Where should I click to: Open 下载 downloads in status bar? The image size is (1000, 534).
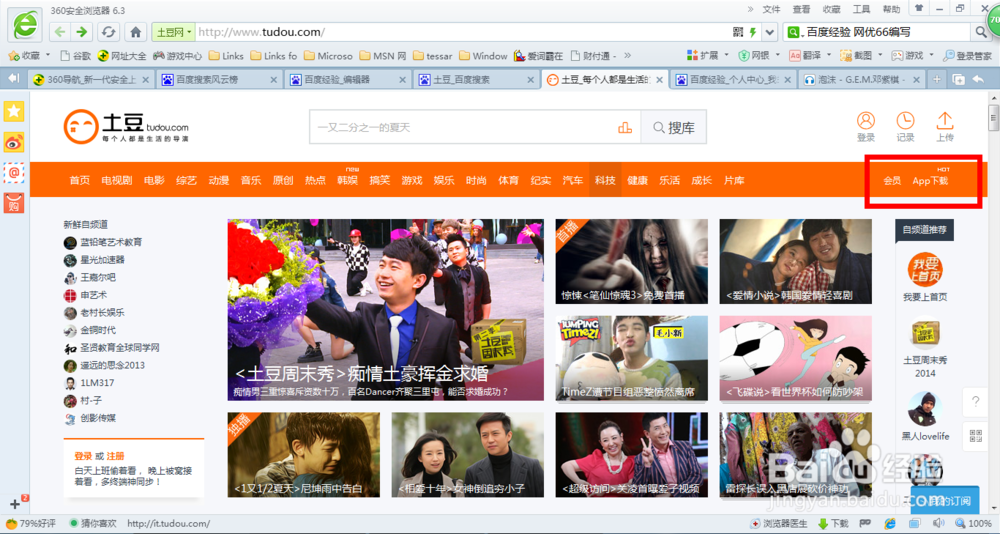(834, 523)
